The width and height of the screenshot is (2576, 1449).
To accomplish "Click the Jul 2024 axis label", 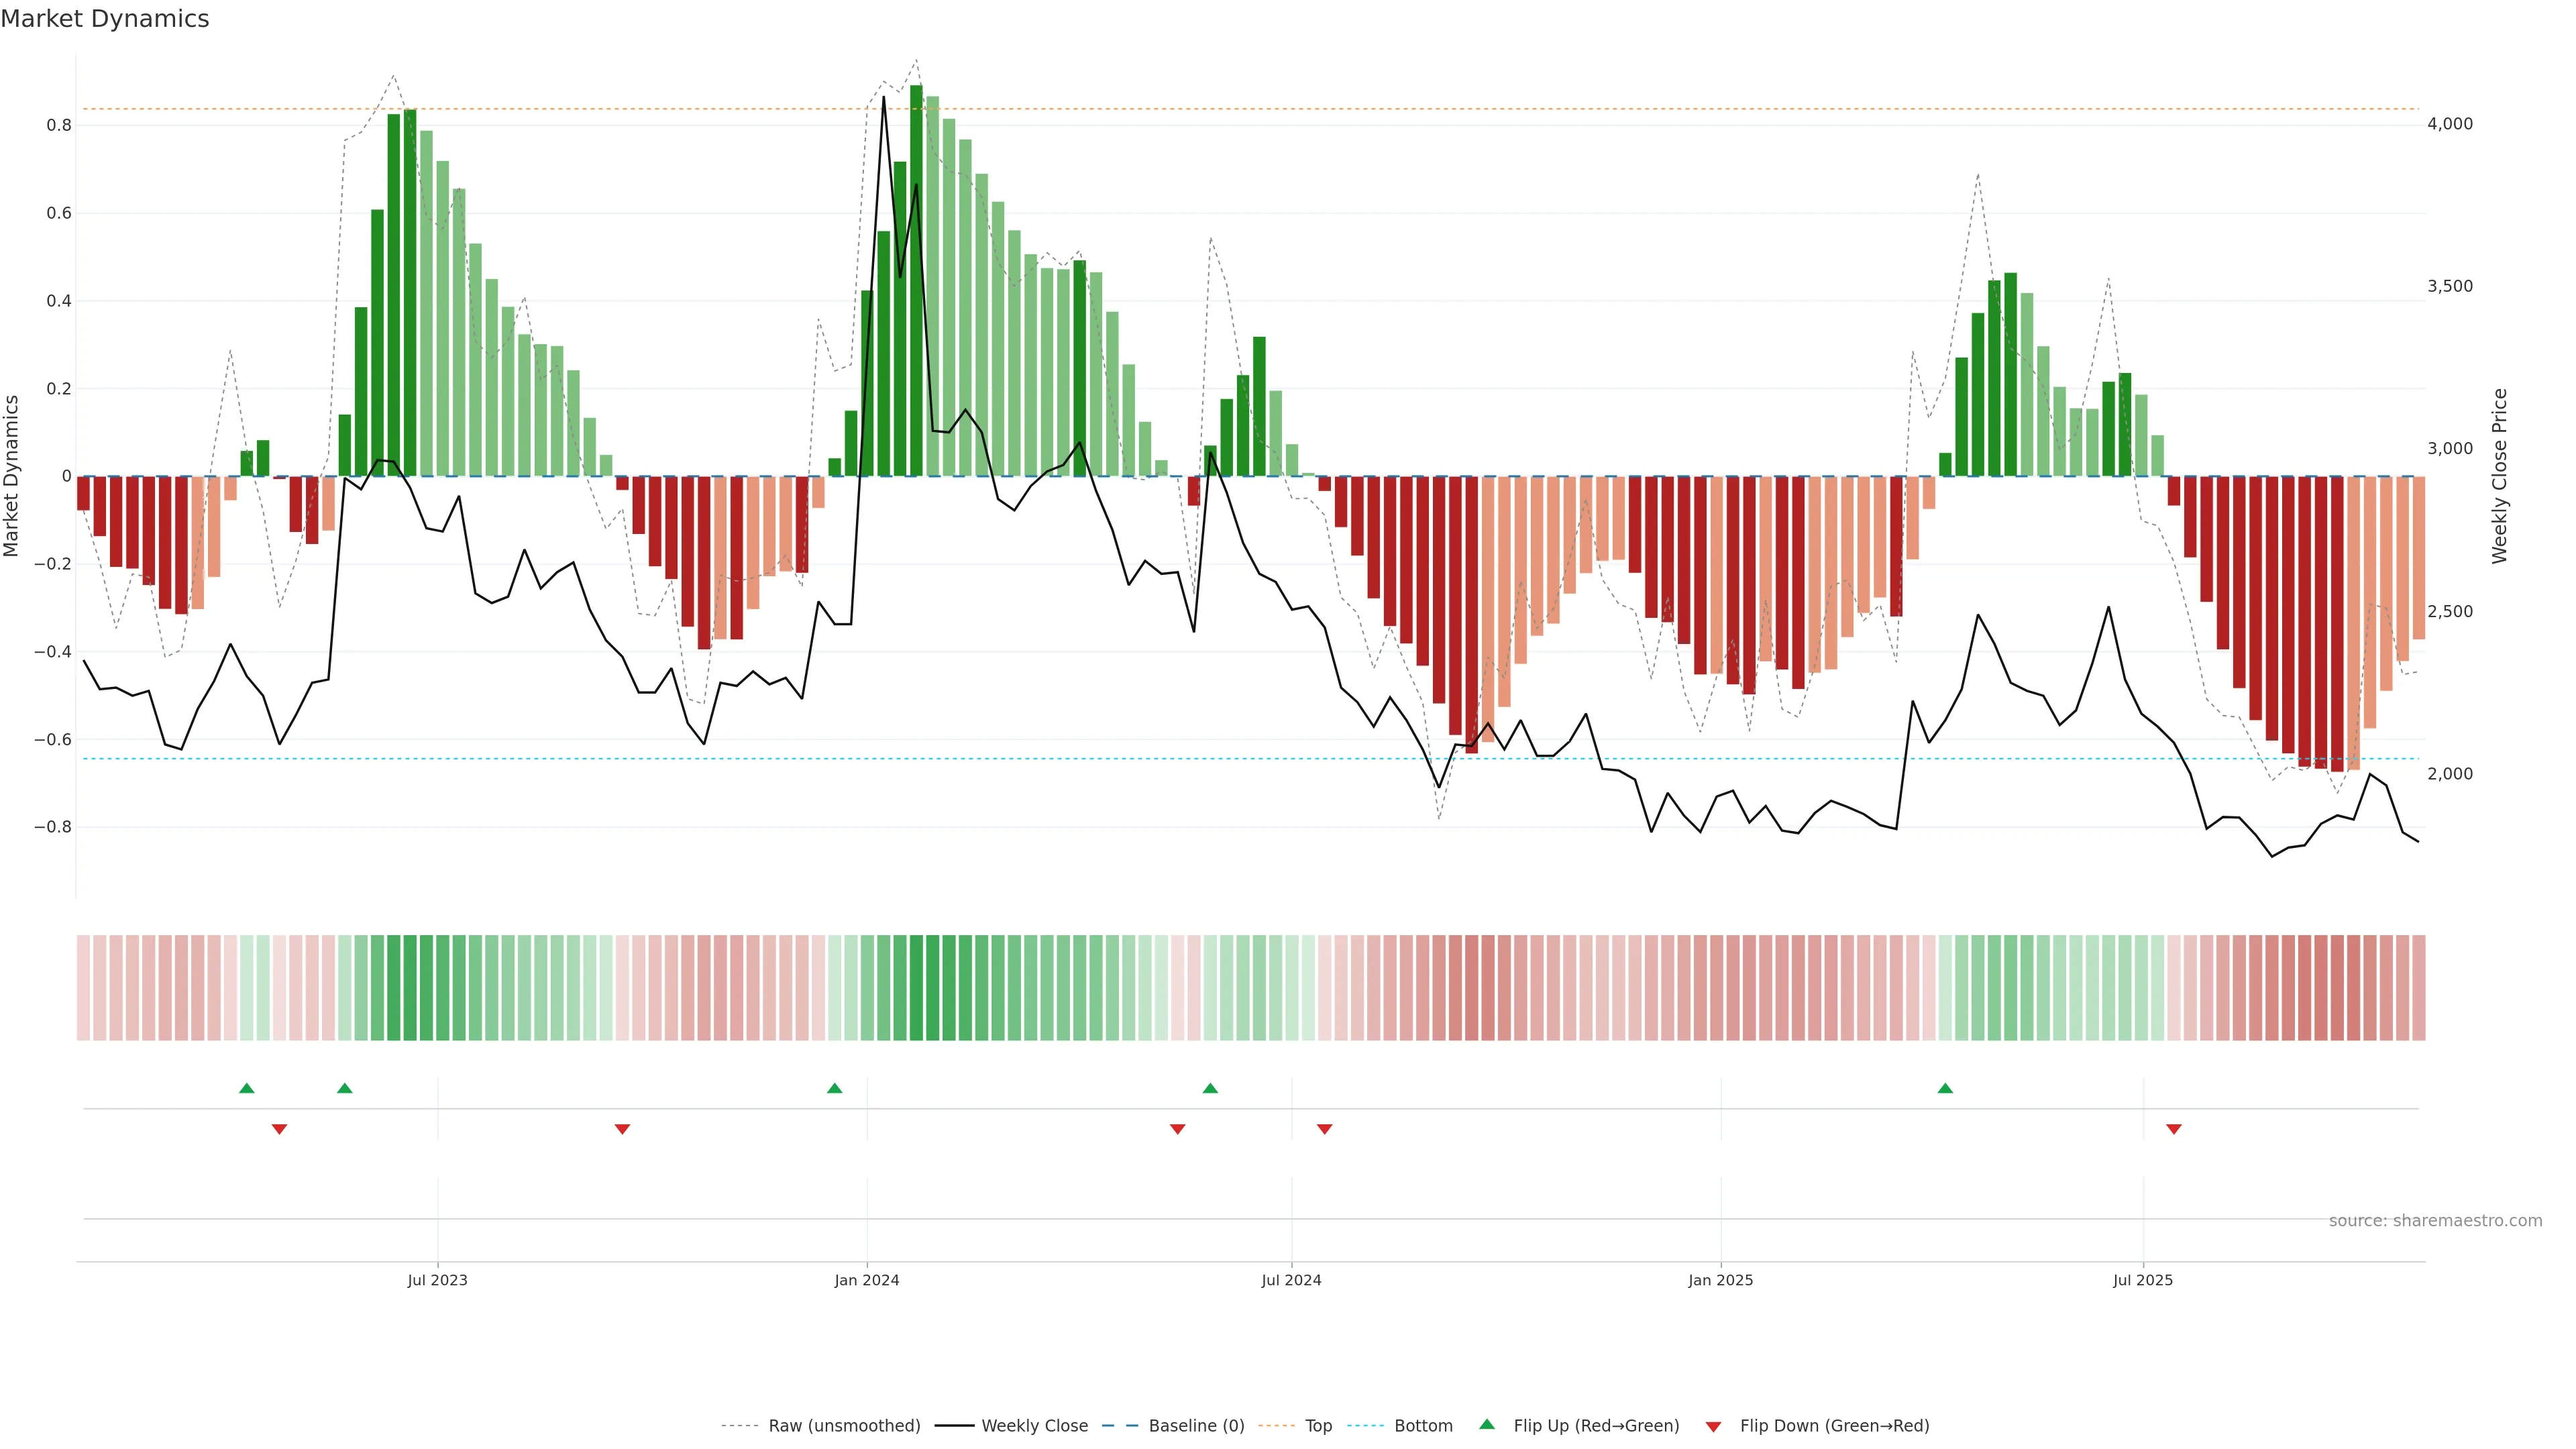I will pyautogui.click(x=1291, y=1280).
